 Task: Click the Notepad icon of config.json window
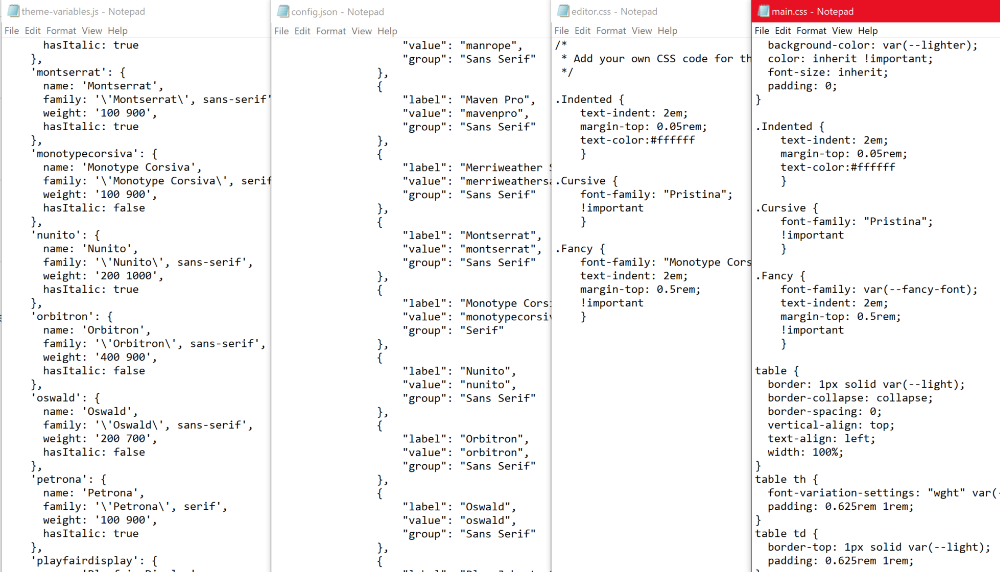(x=282, y=11)
